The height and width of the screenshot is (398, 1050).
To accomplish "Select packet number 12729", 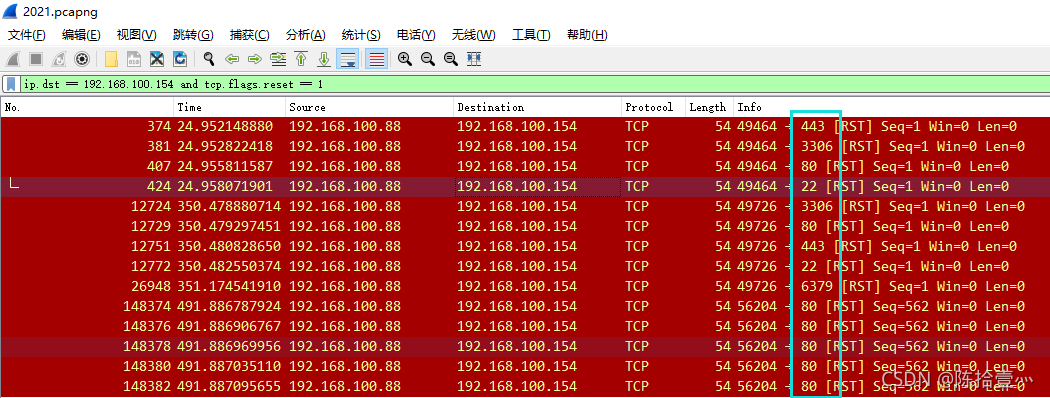I will 525,226.
